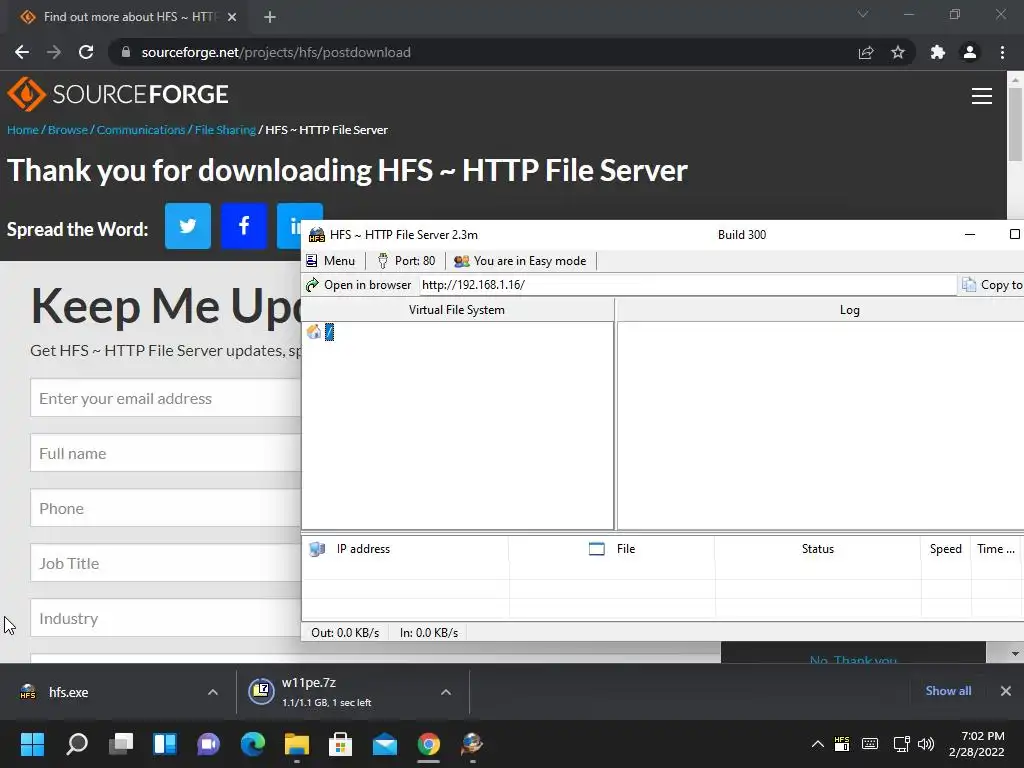This screenshot has width=1024, height=768.
Task: Share on Facebook button
Action: [244, 226]
